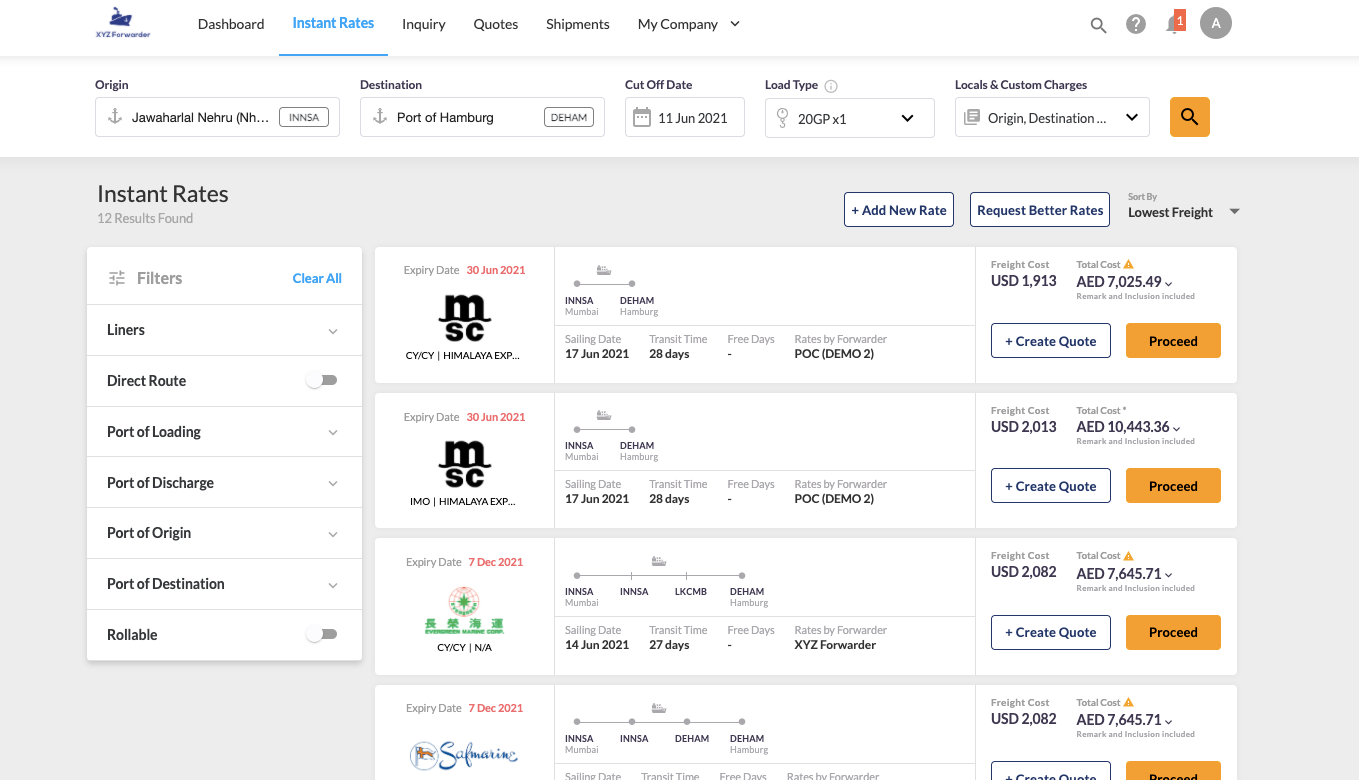Image resolution: width=1359 pixels, height=780 pixels.
Task: Click the orange search button to fetch rates
Action: pos(1189,117)
